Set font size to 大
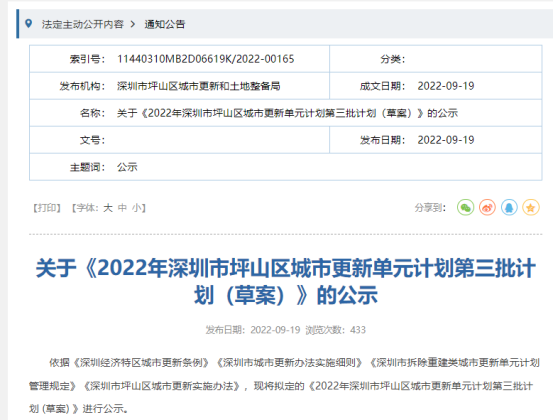 [108, 208]
